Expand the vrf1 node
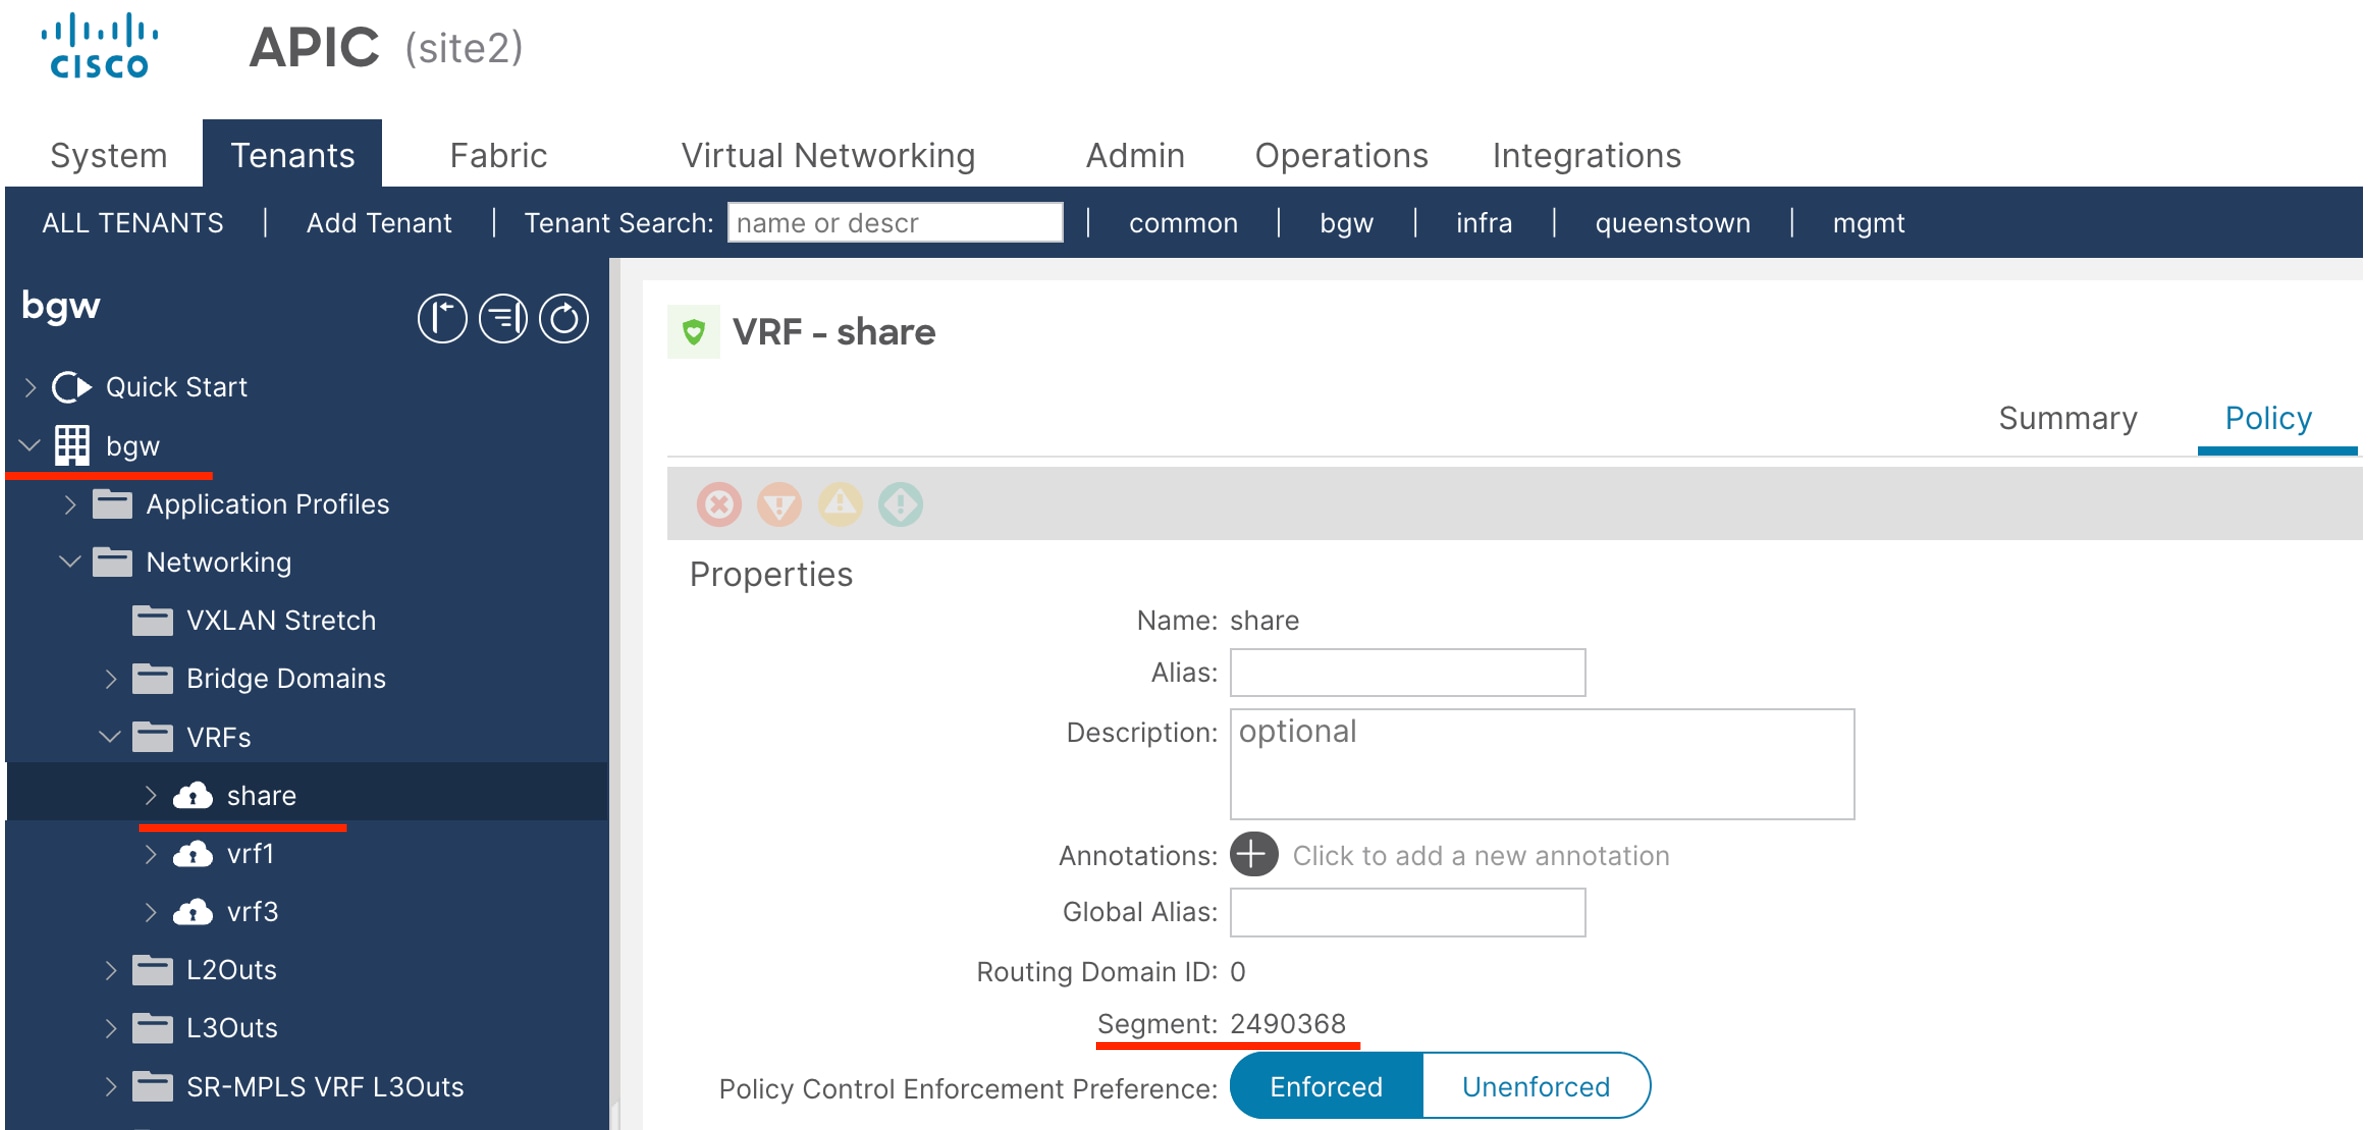 coord(150,854)
